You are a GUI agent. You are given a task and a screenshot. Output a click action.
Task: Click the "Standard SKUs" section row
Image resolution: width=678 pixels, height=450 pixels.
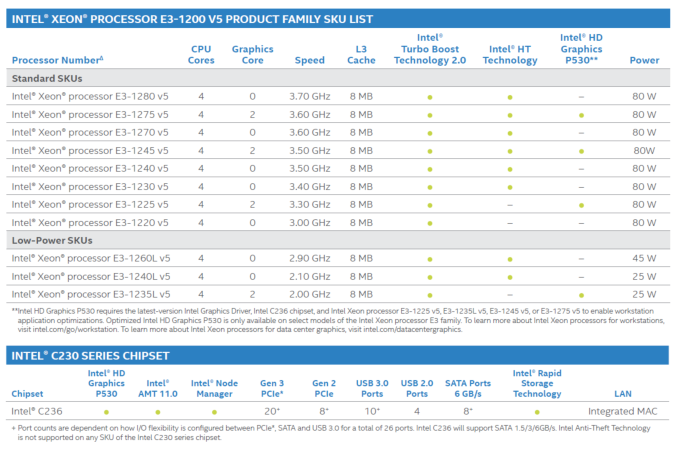338,78
